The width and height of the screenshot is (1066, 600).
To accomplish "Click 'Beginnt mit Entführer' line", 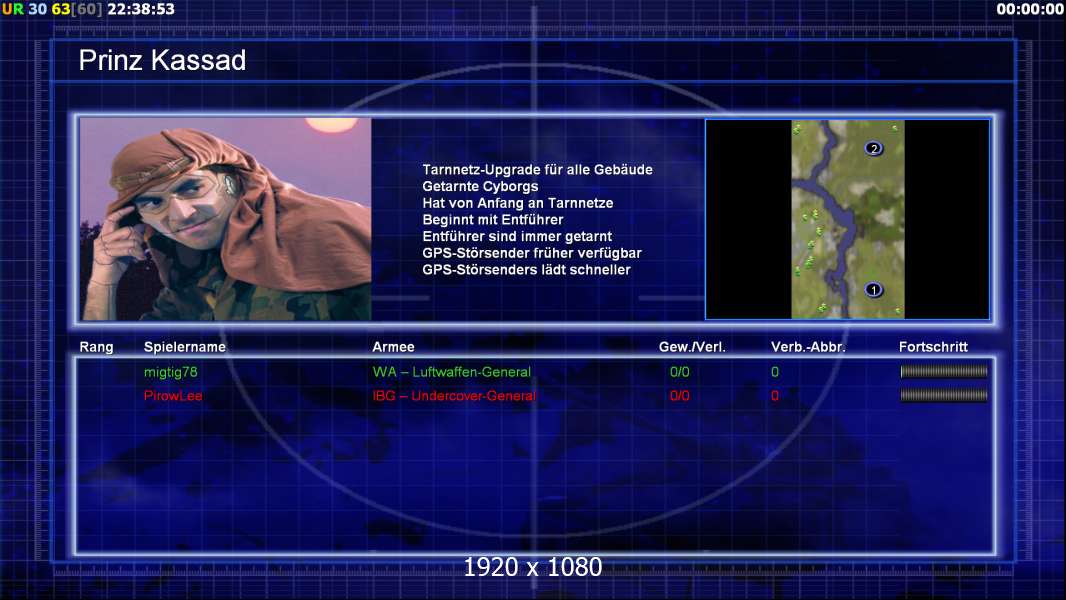I will coord(493,220).
